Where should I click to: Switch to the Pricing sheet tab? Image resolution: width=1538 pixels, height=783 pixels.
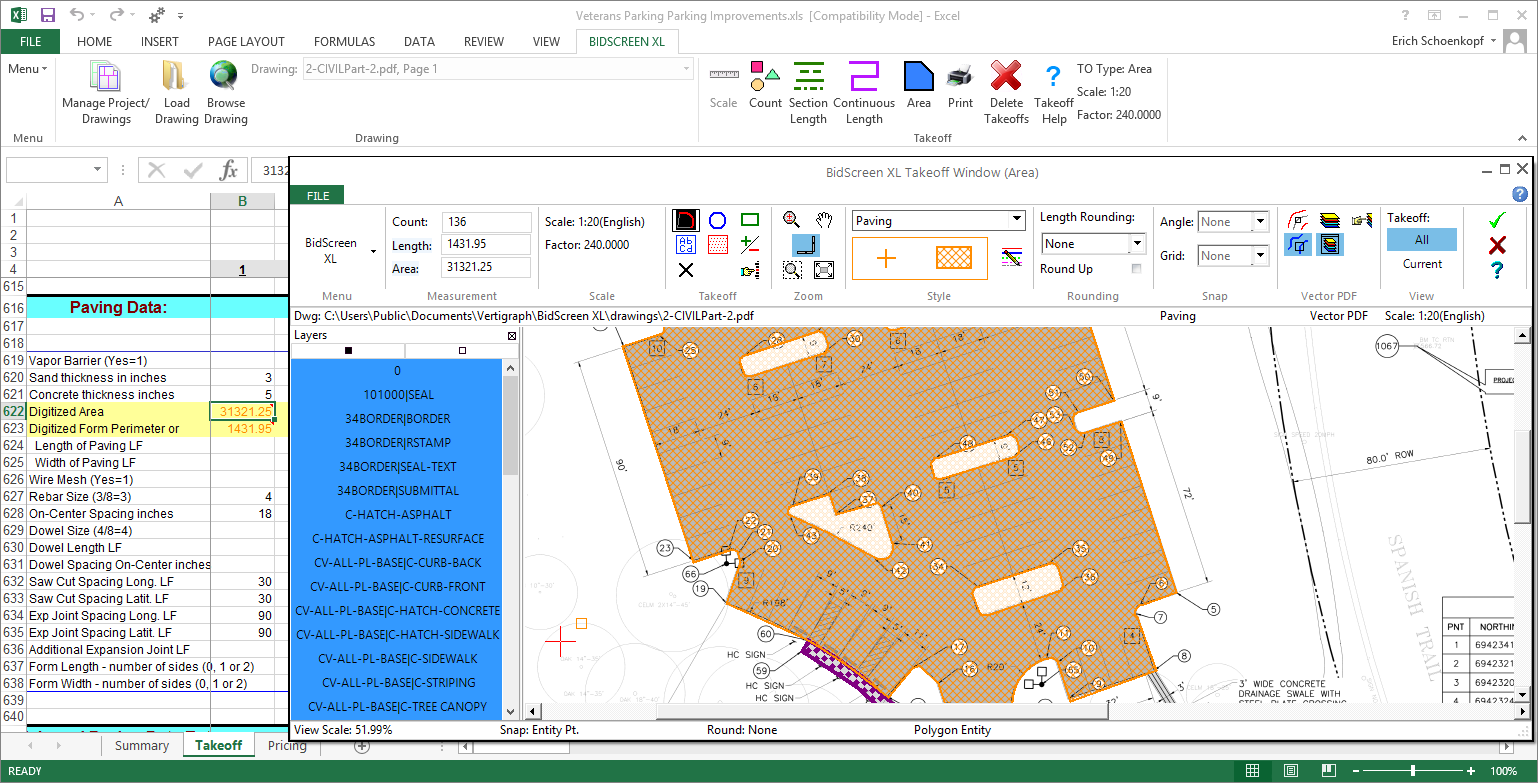(x=287, y=746)
